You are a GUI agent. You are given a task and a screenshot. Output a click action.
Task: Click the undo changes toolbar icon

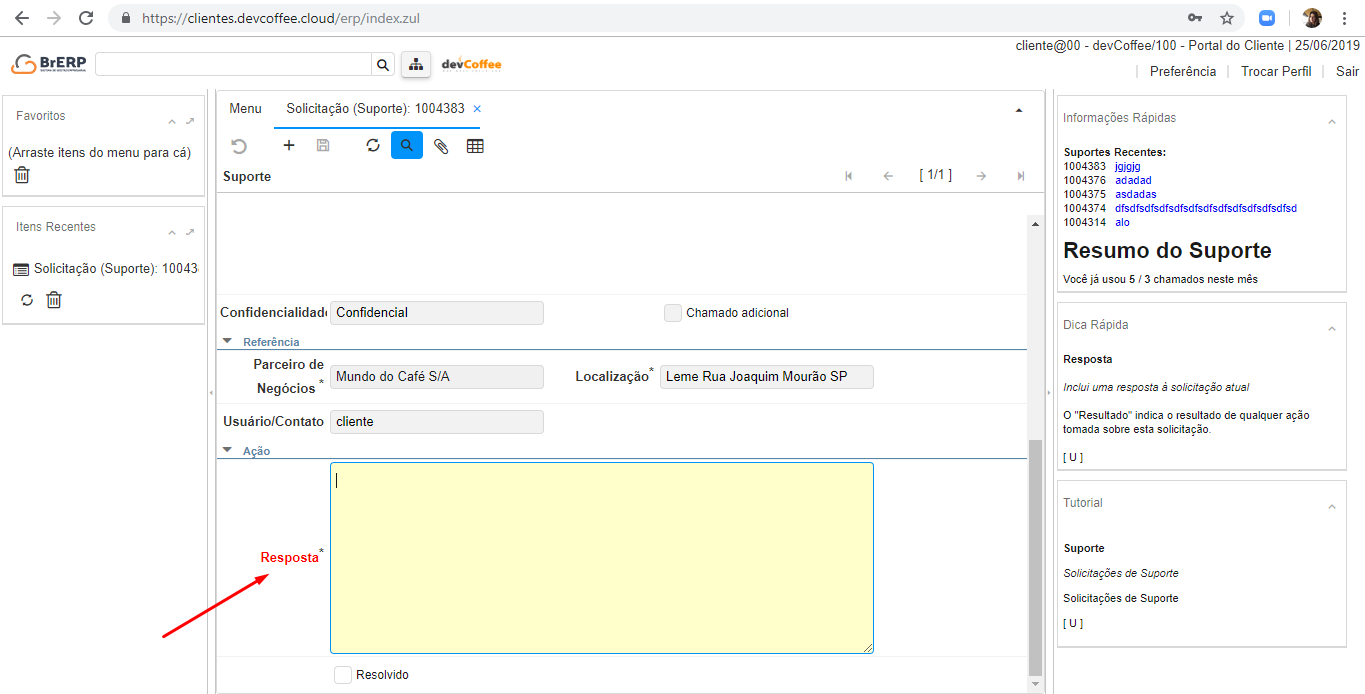click(239, 146)
